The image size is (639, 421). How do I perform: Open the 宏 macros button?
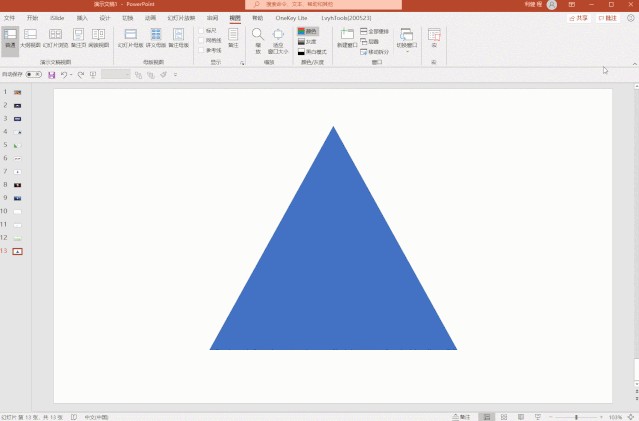[434, 38]
